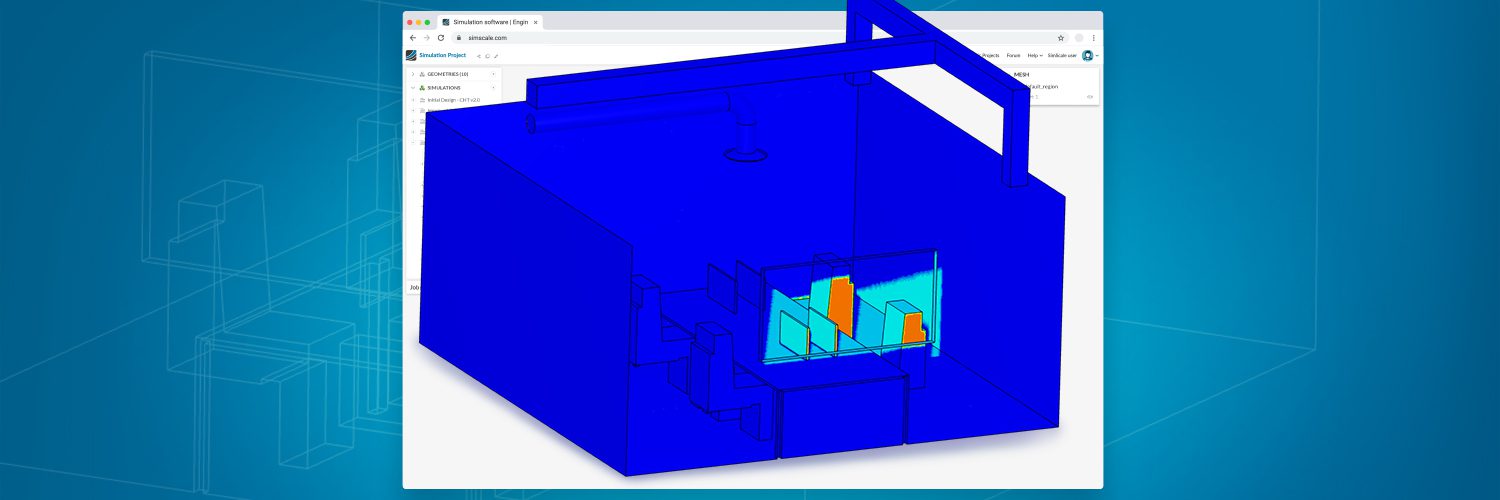
Task: Click the share icon beside Simulation Project
Action: click(x=479, y=56)
